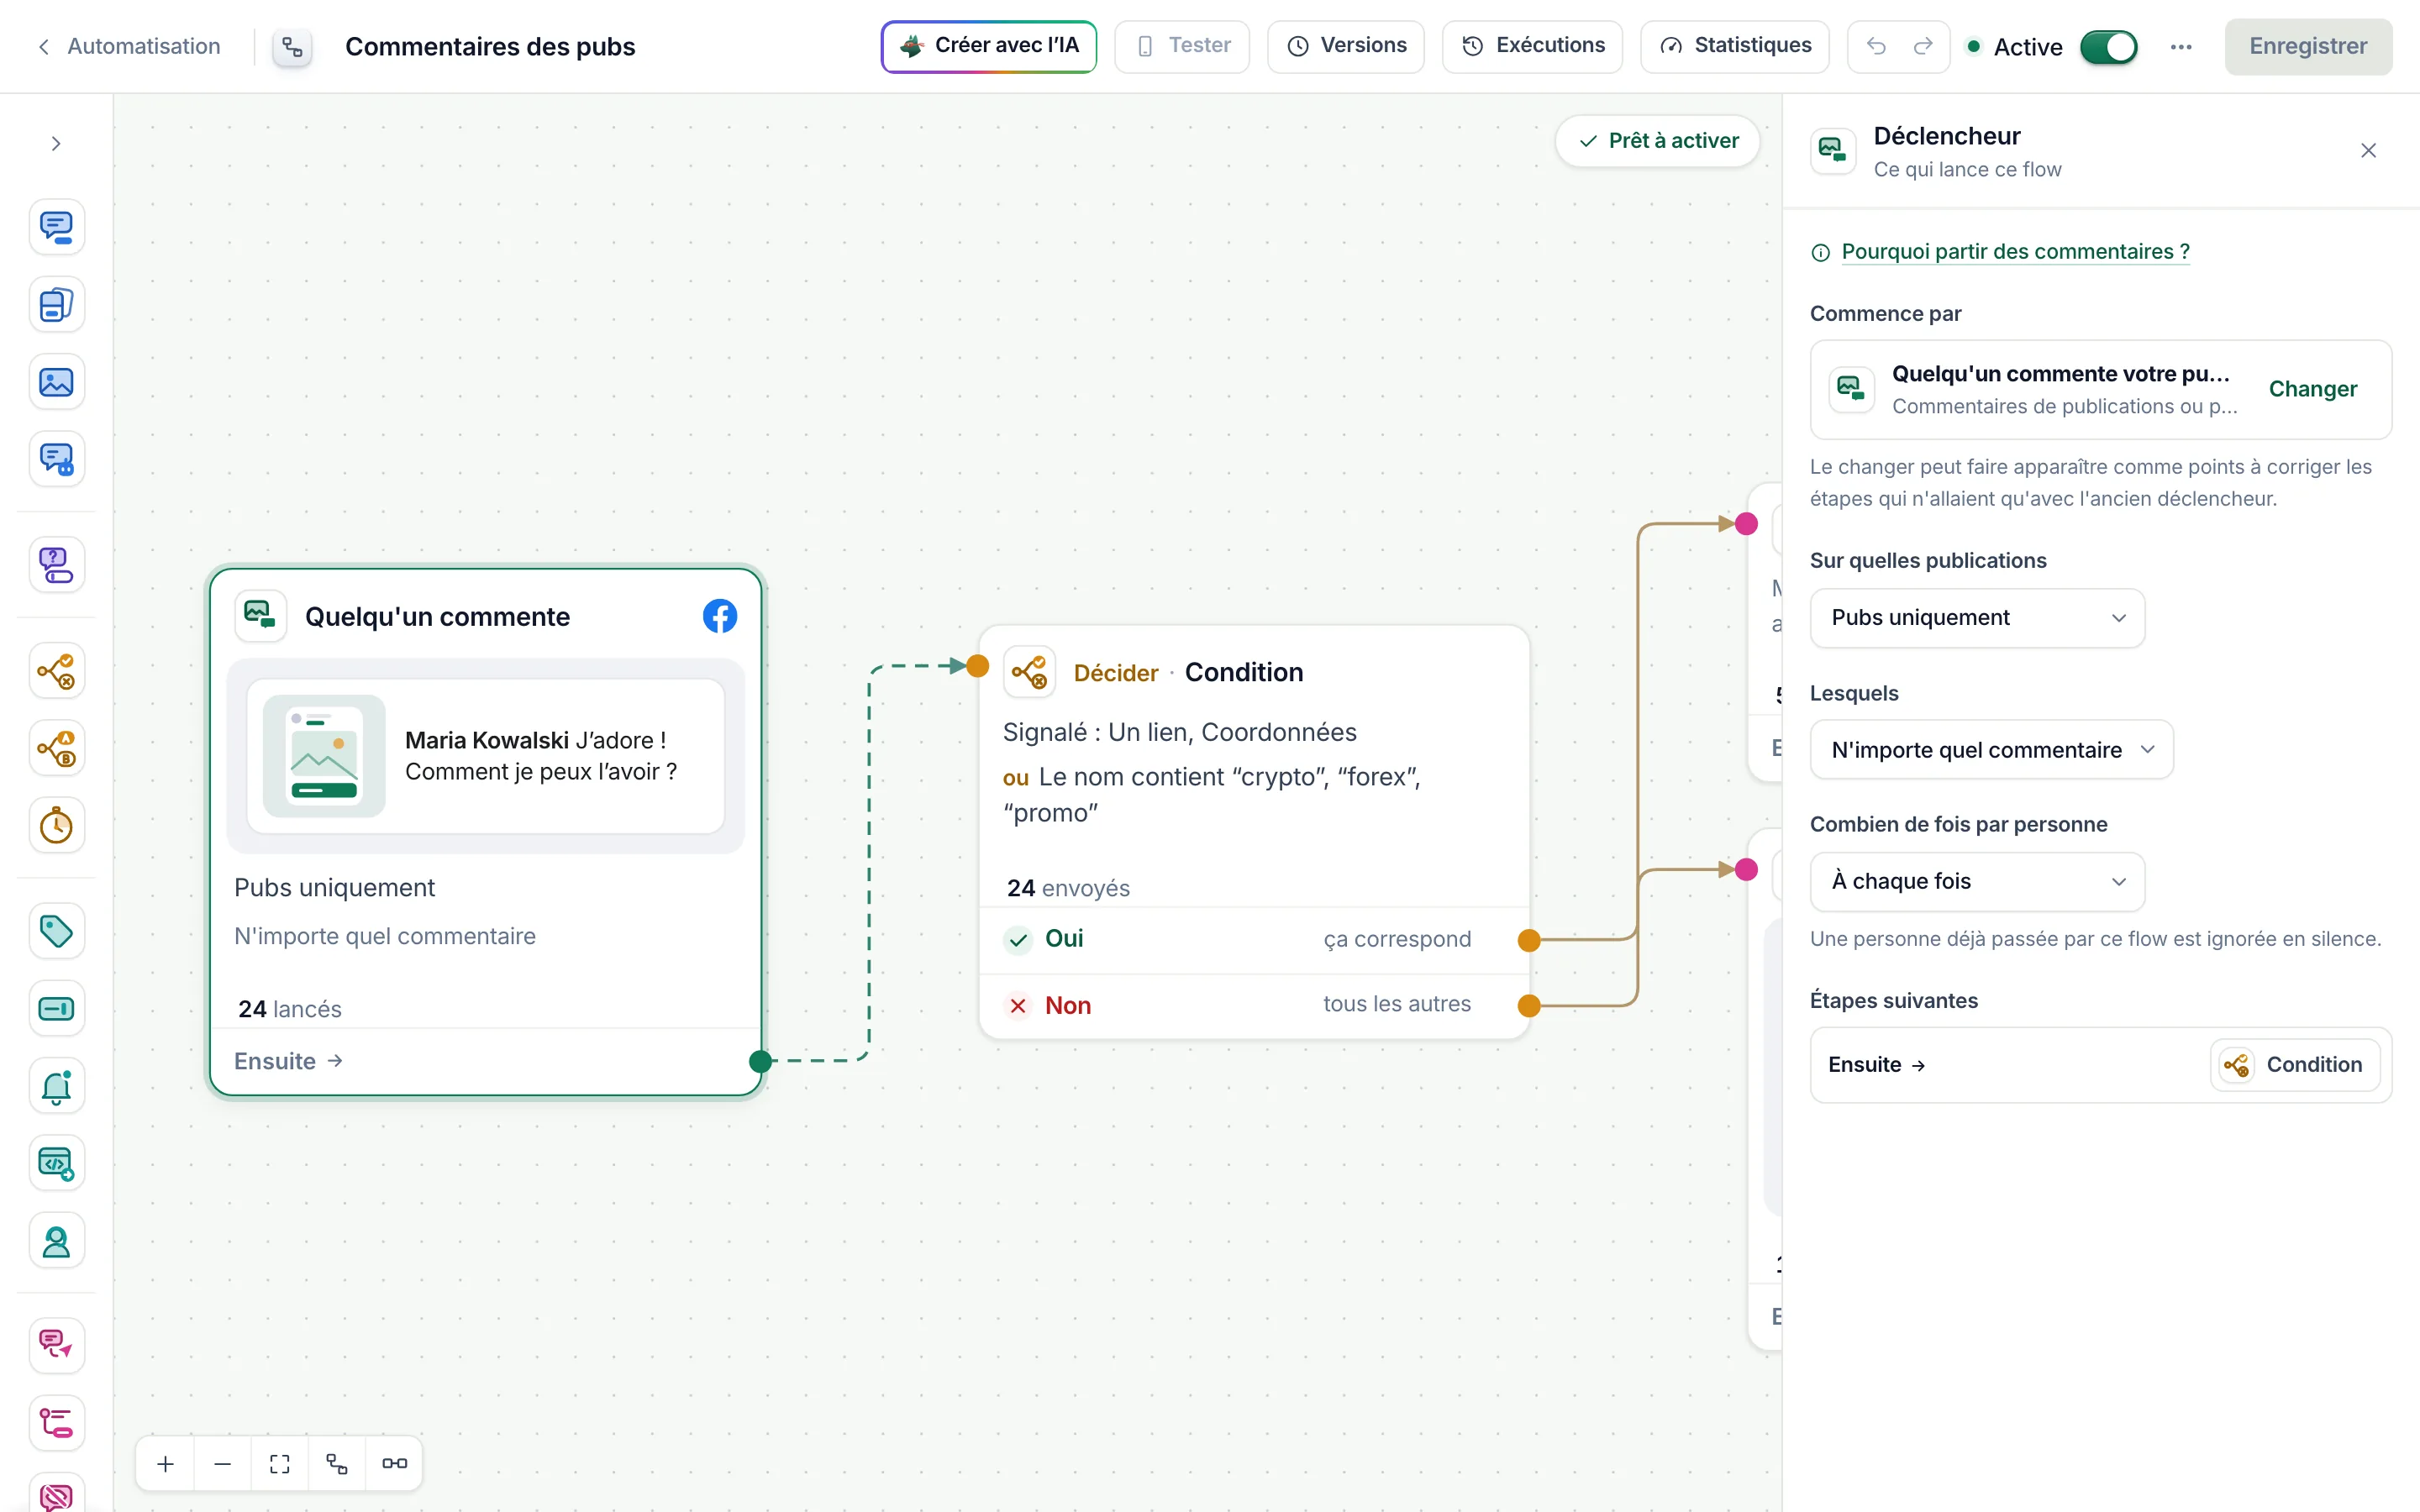Open the three-dot more options menu
The height and width of the screenshot is (1512, 2420).
(2181, 47)
